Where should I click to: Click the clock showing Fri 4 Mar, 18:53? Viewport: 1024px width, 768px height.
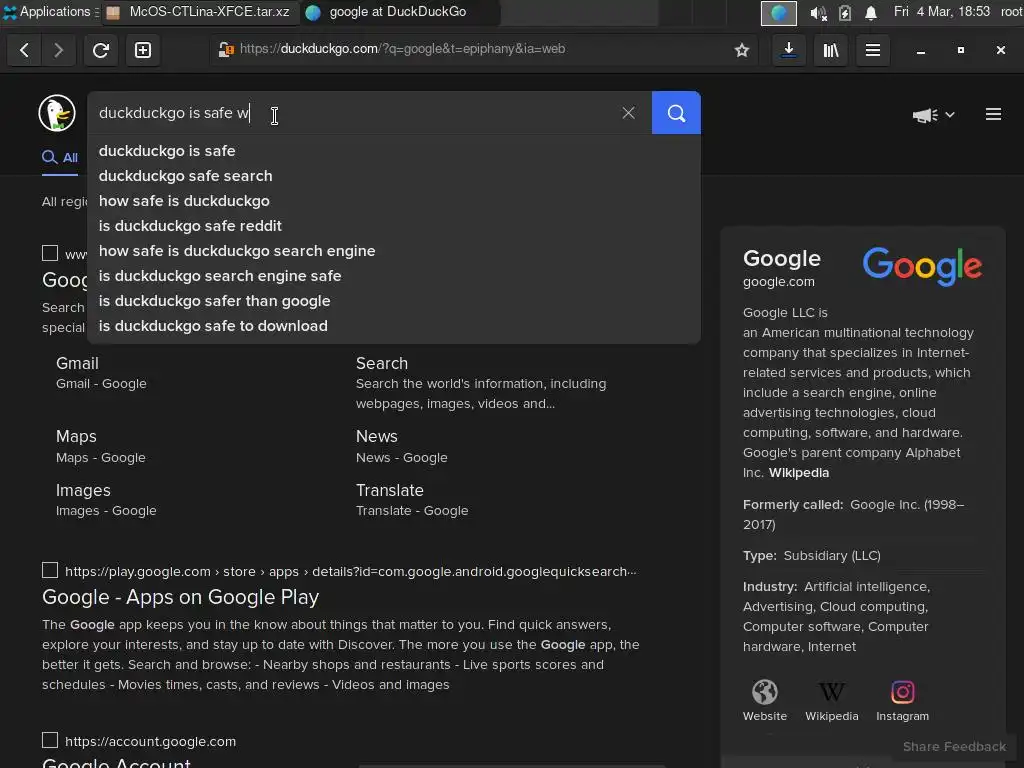(x=942, y=12)
